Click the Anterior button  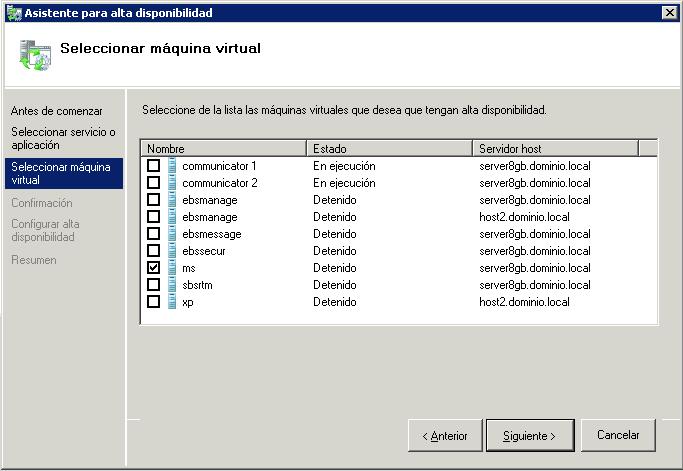pyautogui.click(x=445, y=435)
